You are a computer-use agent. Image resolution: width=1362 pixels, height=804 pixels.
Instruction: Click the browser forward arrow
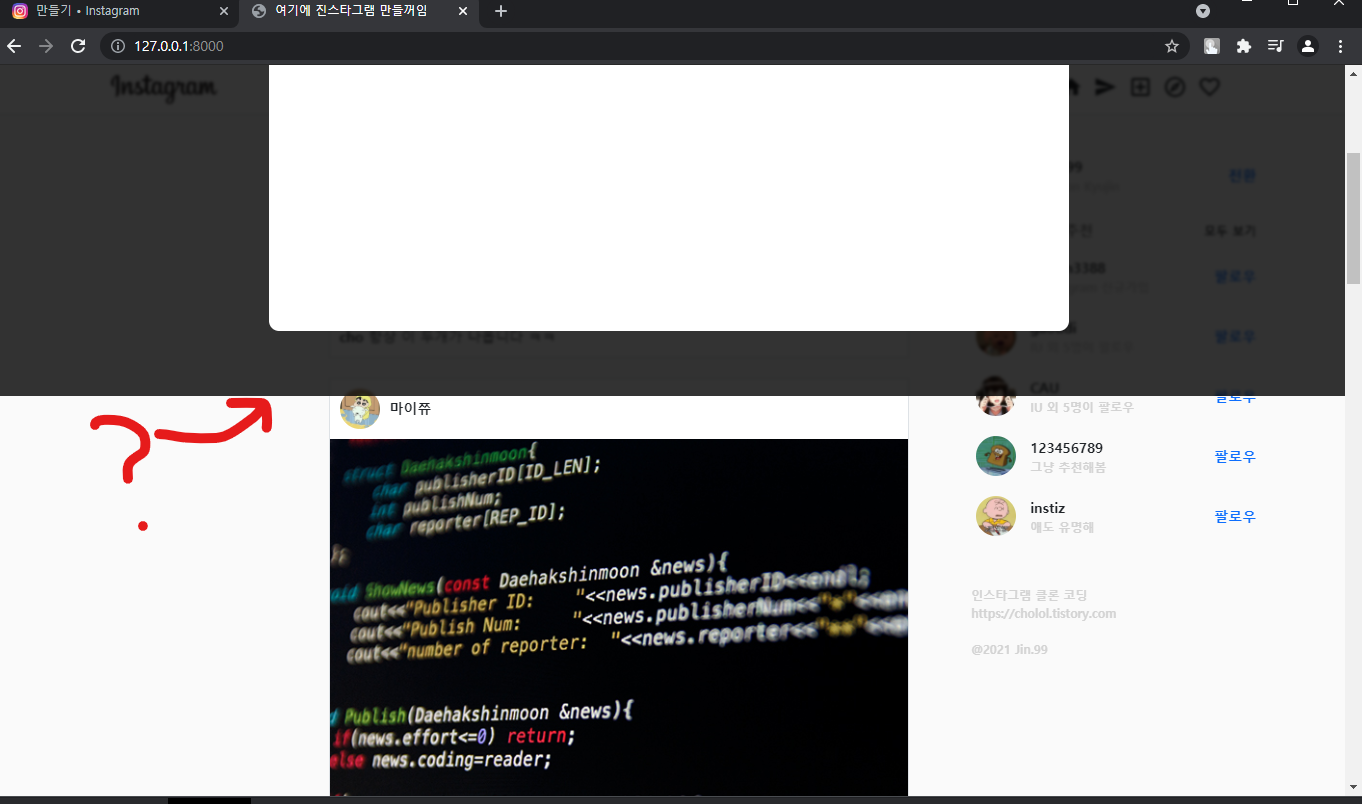(46, 46)
